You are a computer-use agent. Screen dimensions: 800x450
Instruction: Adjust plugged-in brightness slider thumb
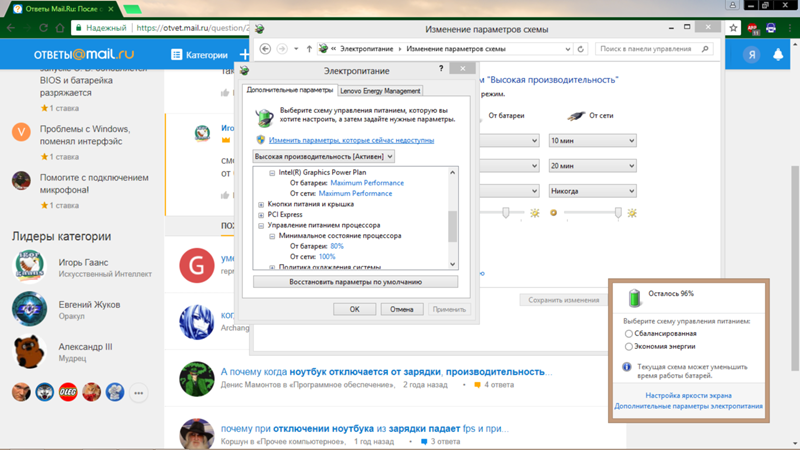[618, 212]
